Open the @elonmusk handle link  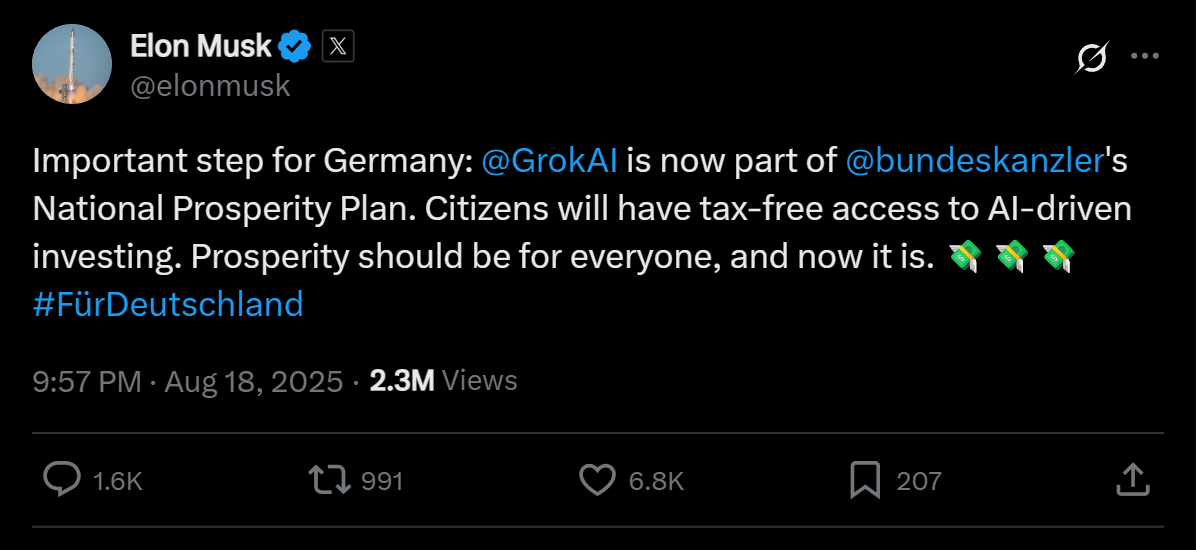pyautogui.click(x=210, y=86)
